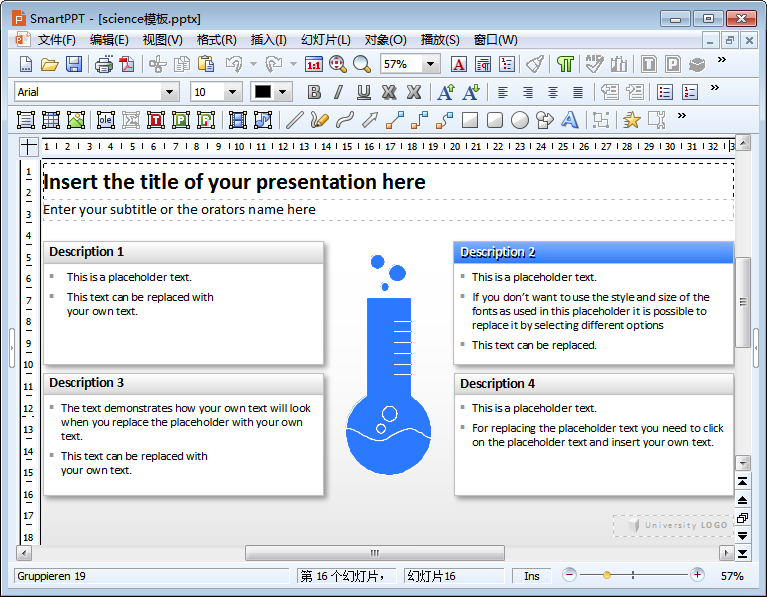
Task: Open the 幻灯片(L) menu
Action: pos(326,40)
